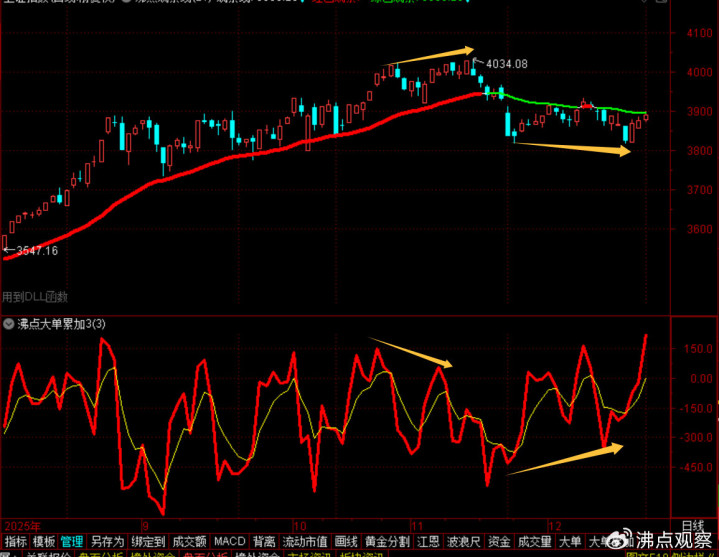
Task: Switch indicator to MACD
Action: coord(230,542)
